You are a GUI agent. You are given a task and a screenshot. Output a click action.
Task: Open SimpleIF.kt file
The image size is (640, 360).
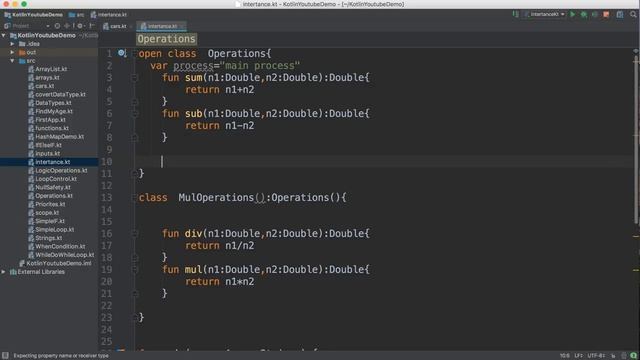tap(46, 221)
